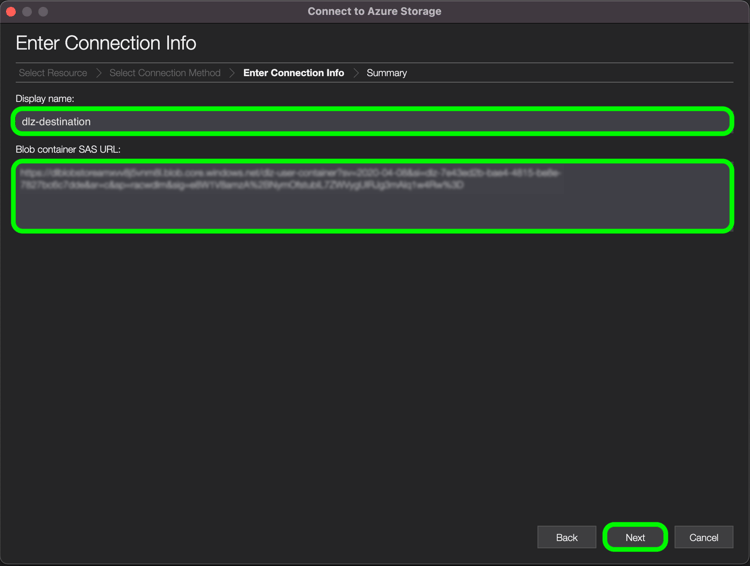Focus the Display name field with dlz-destination

pyautogui.click(x=372, y=122)
